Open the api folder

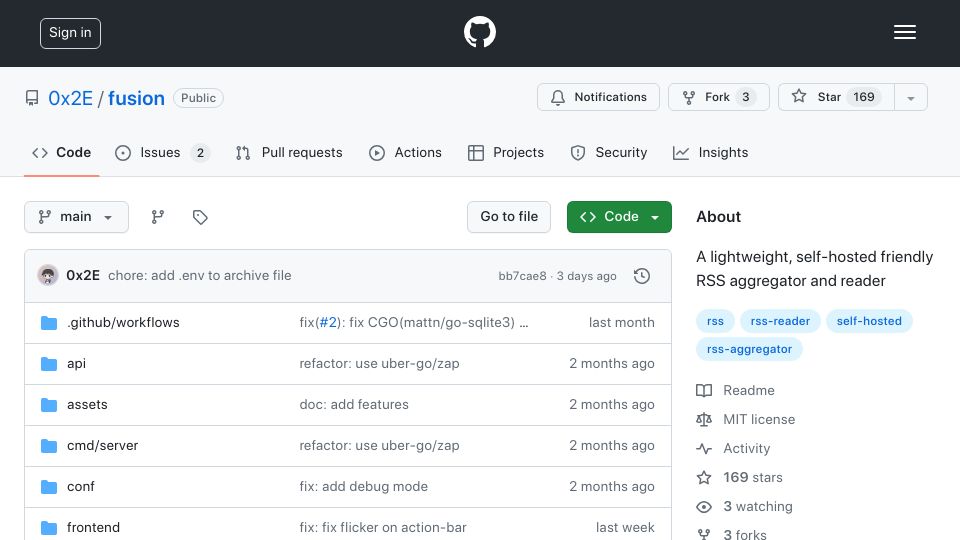click(76, 364)
